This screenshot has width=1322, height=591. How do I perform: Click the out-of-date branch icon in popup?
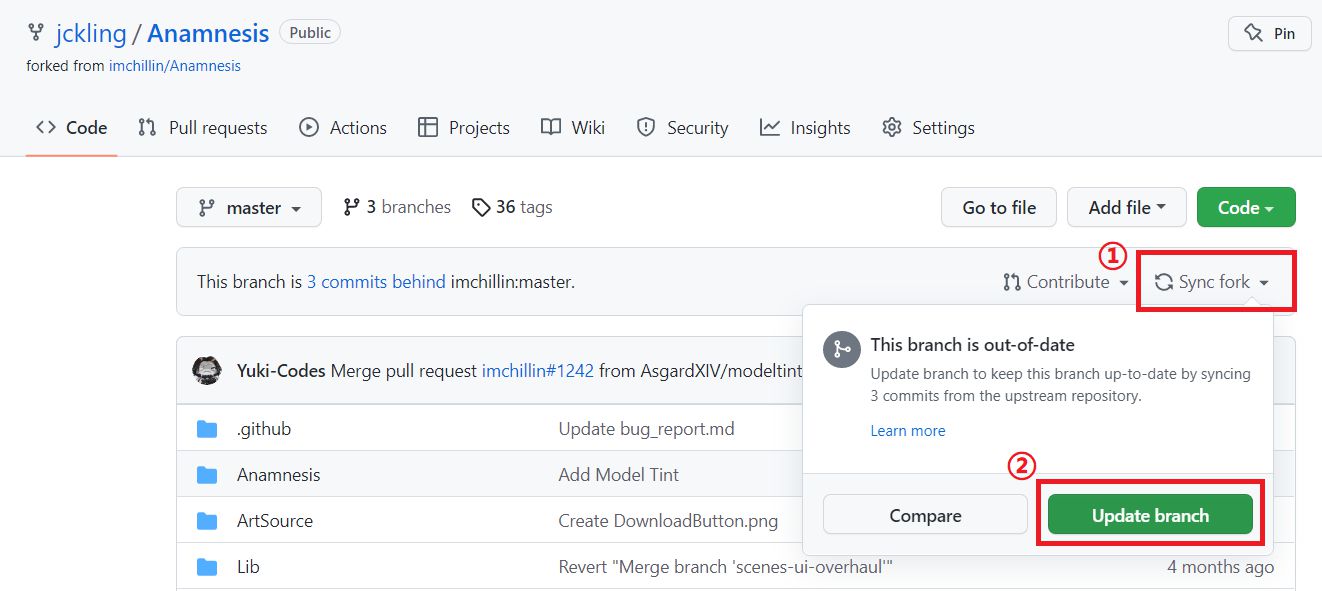840,350
